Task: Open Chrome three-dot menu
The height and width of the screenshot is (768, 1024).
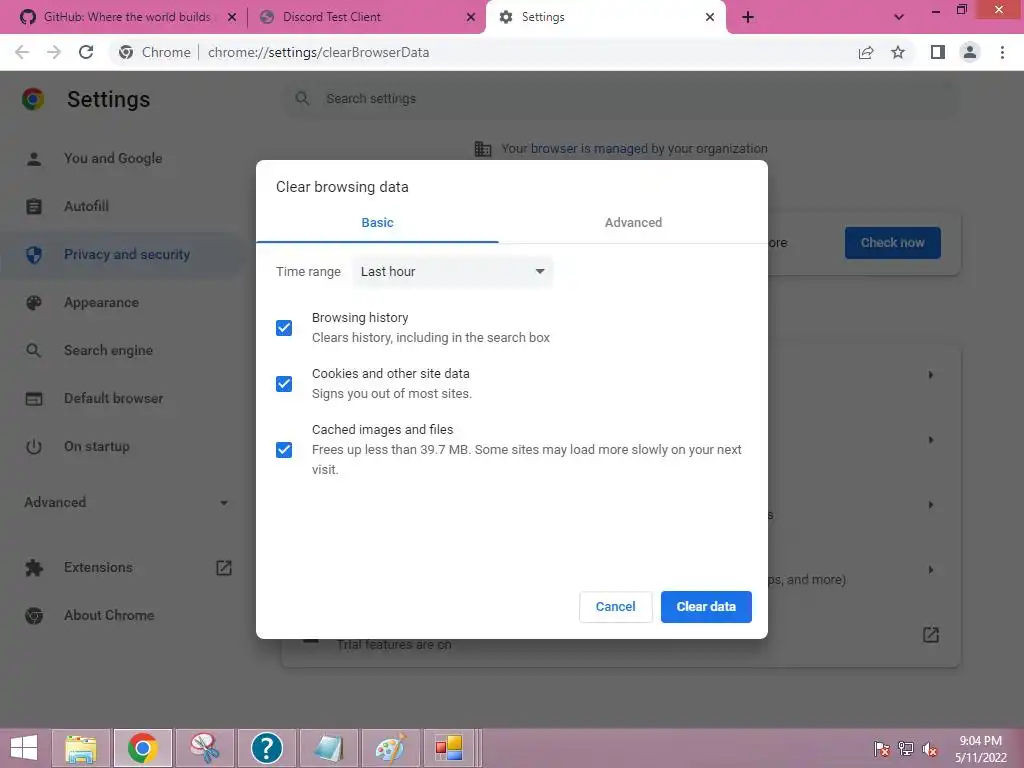Action: (1002, 52)
